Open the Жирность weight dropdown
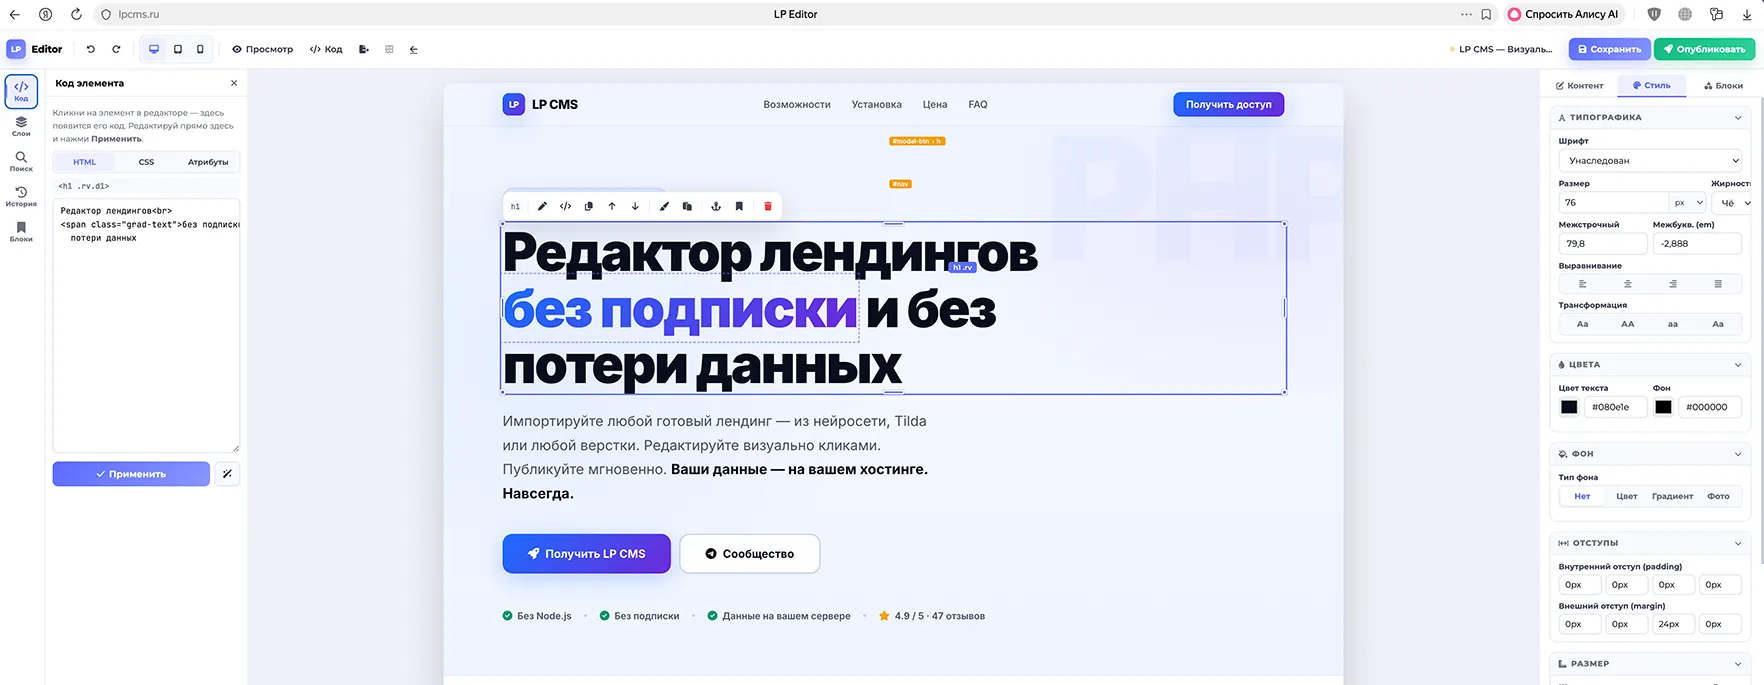This screenshot has height=685, width=1764. click(1734, 202)
